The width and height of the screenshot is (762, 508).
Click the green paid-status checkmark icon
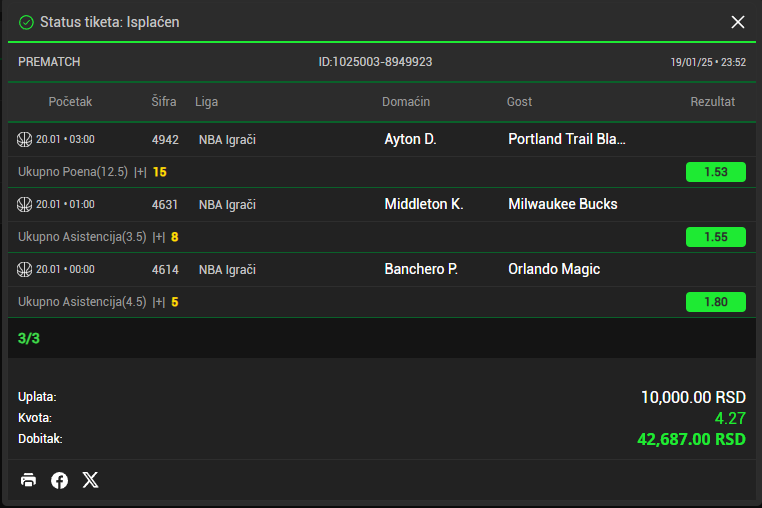point(26,22)
